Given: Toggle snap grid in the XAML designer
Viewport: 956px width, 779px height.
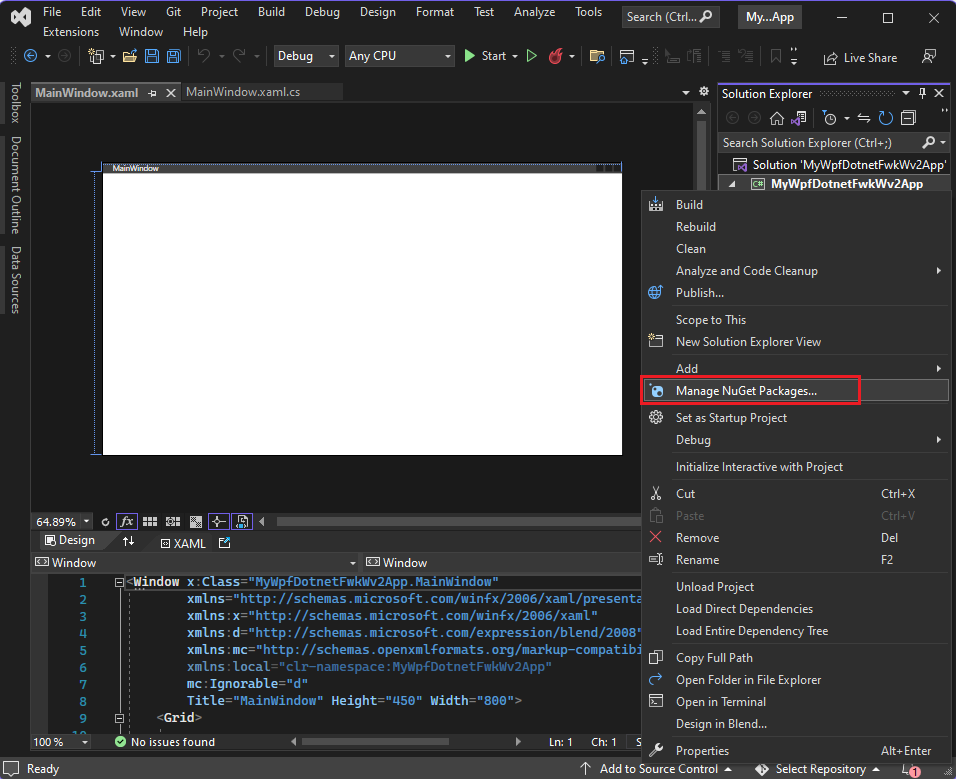Looking at the screenshot, I should pyautogui.click(x=149, y=521).
